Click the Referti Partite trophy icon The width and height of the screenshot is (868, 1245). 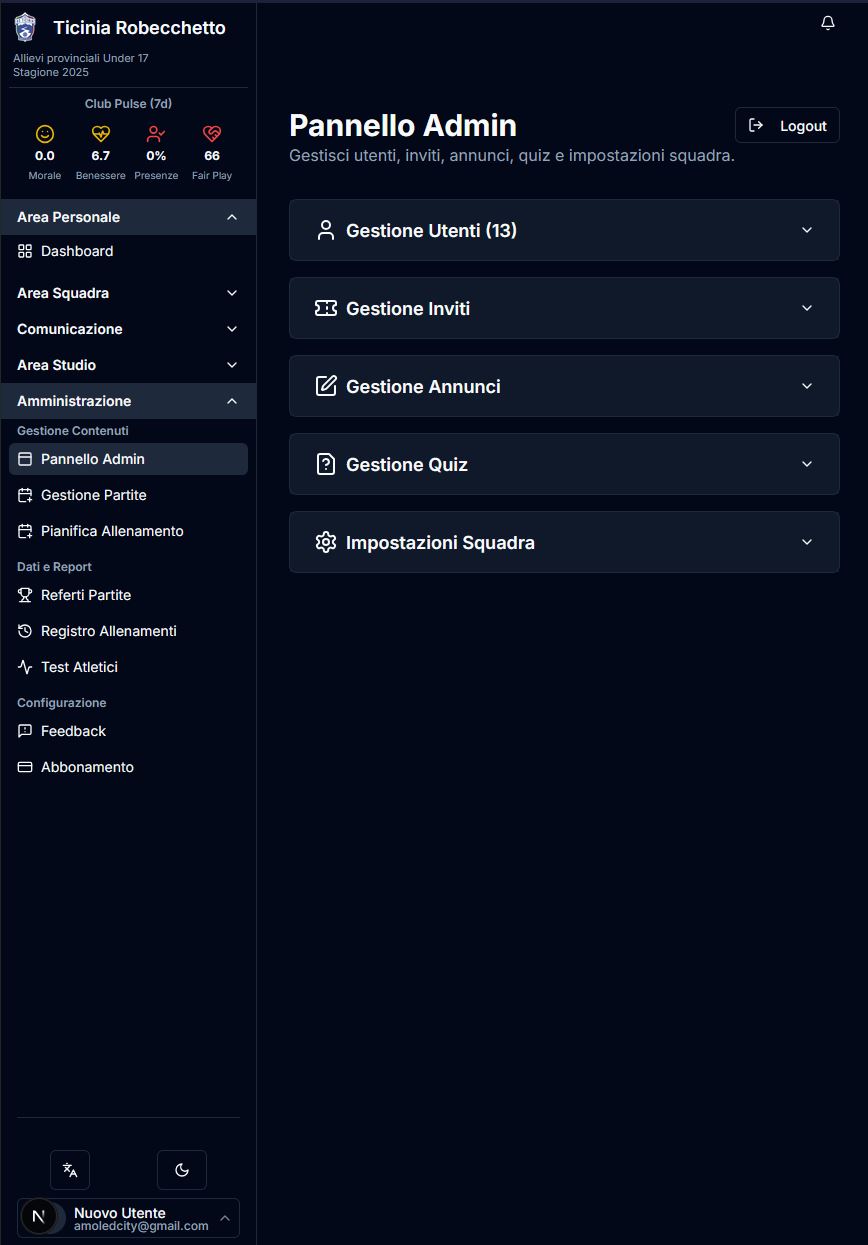click(24, 595)
